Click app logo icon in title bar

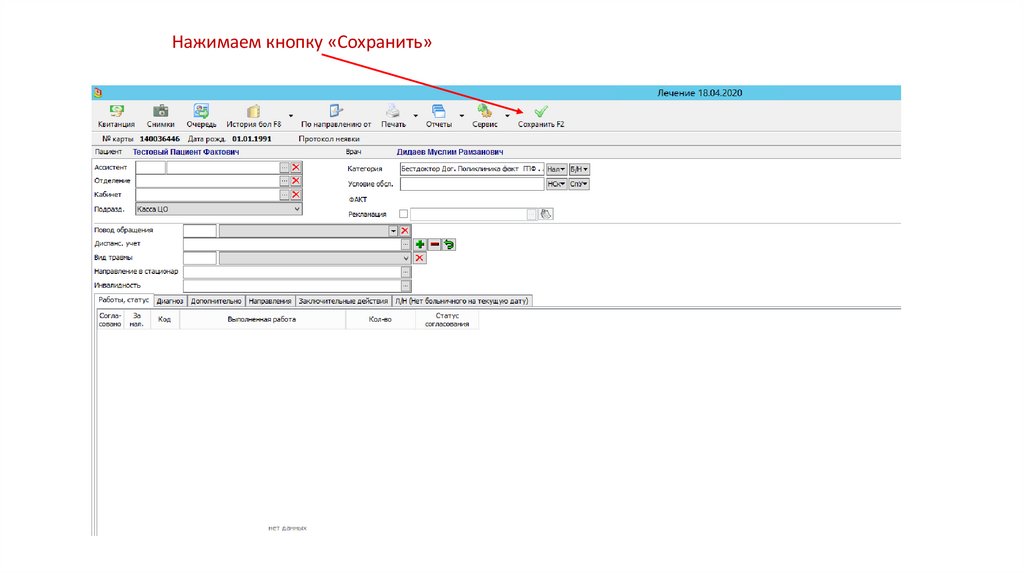coord(98,93)
